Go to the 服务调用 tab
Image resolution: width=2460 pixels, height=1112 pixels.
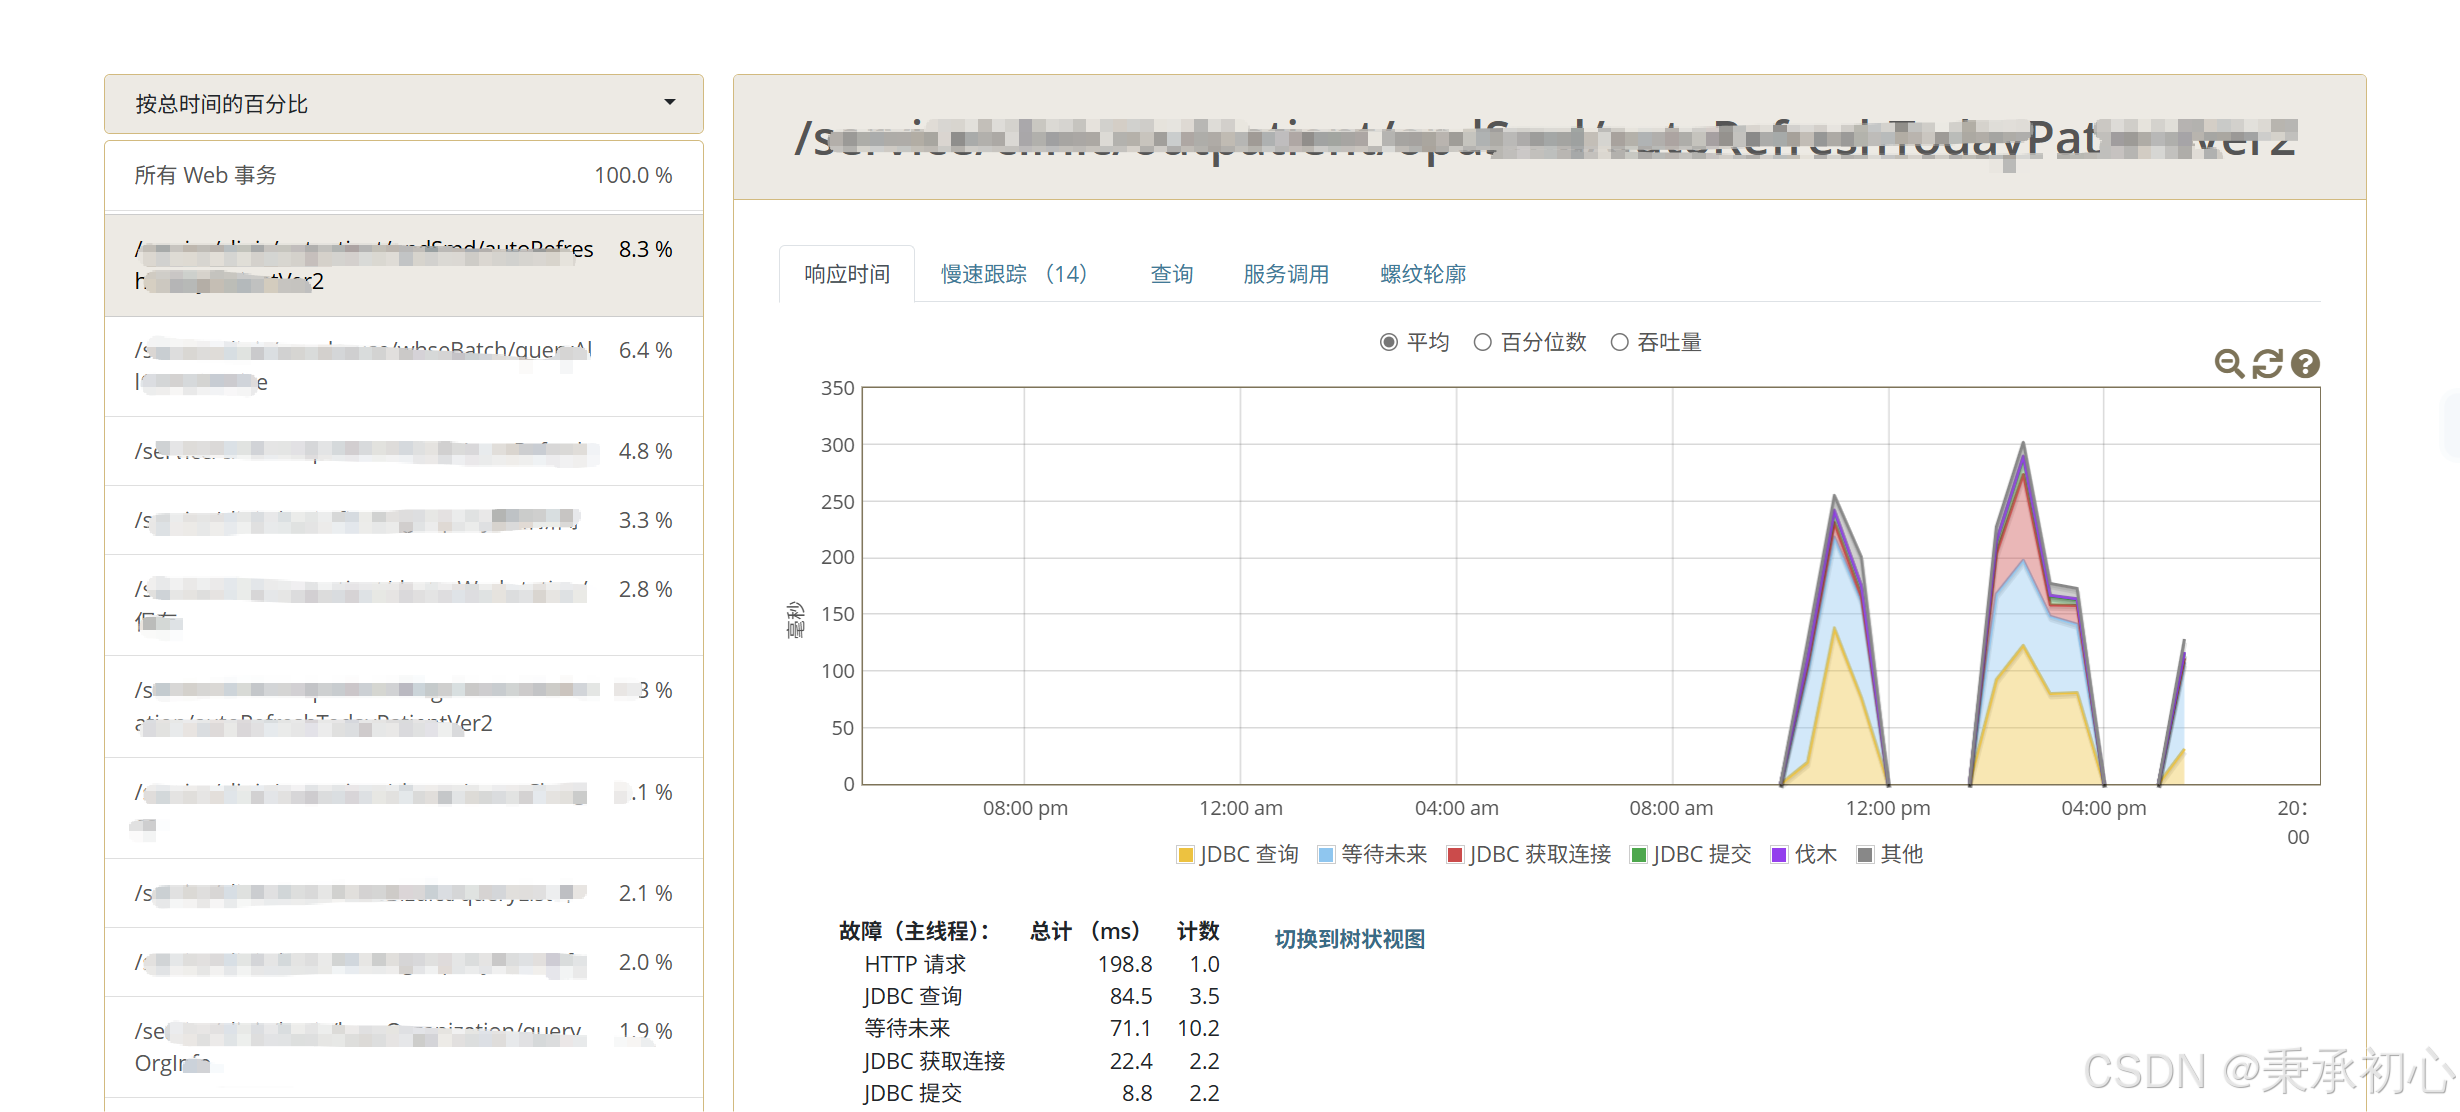[x=1286, y=274]
